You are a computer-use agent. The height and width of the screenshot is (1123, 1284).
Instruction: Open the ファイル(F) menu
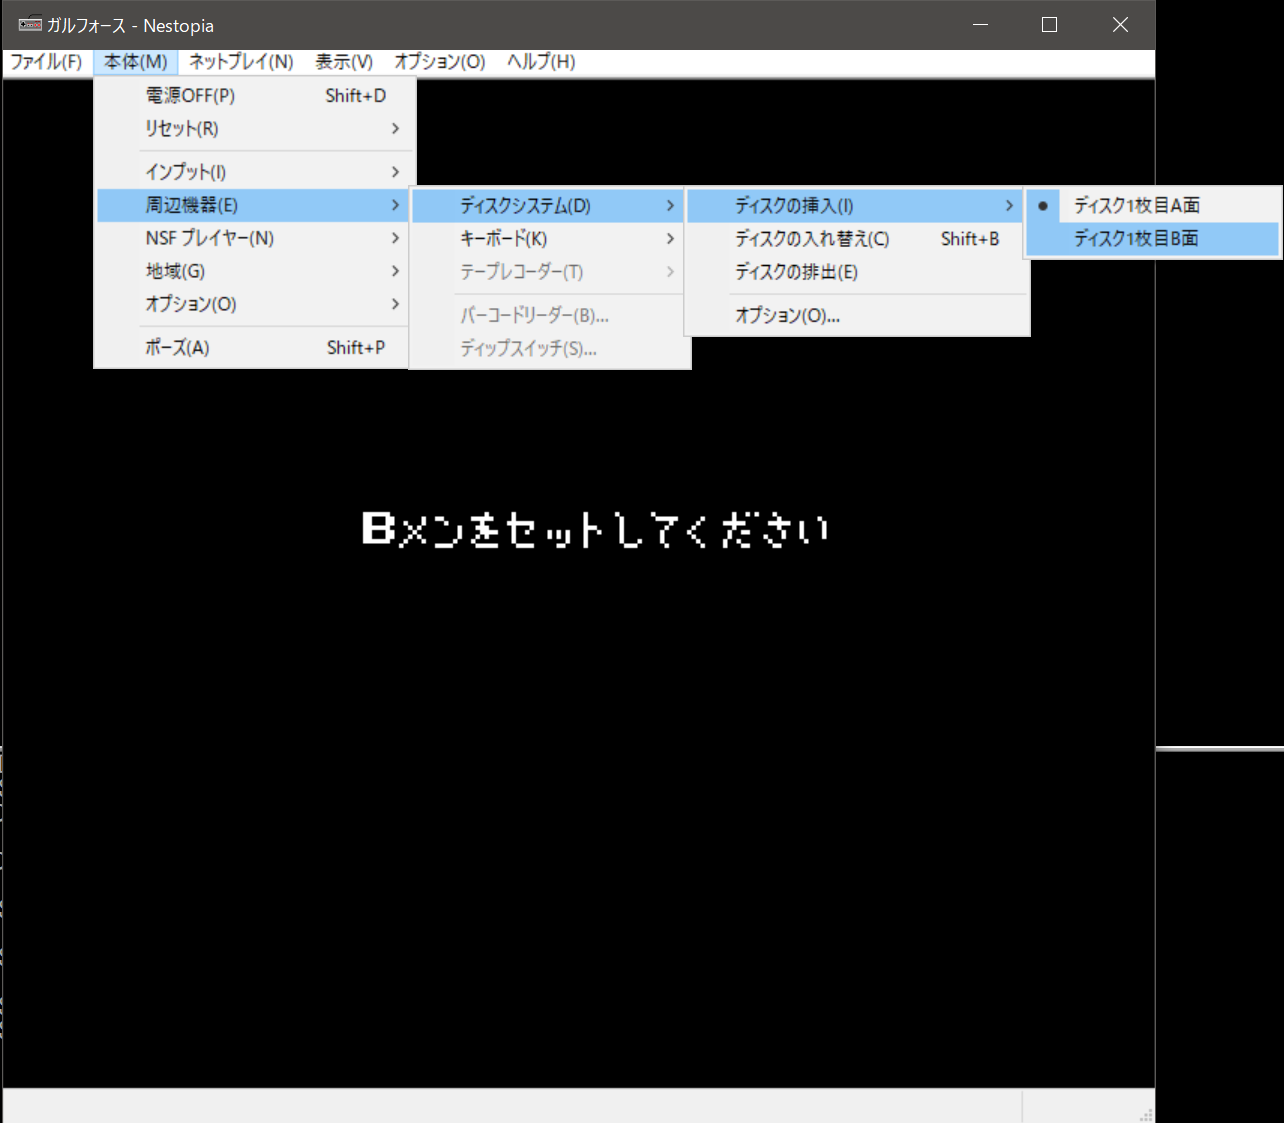point(46,62)
